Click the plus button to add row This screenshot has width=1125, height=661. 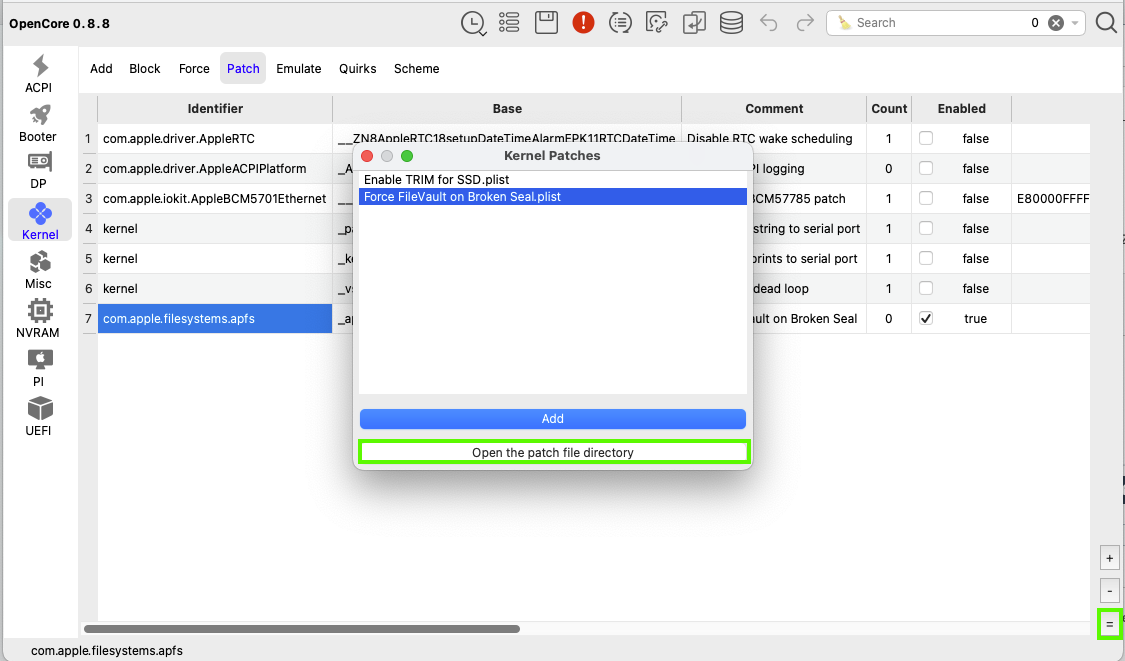pyautogui.click(x=1109, y=558)
